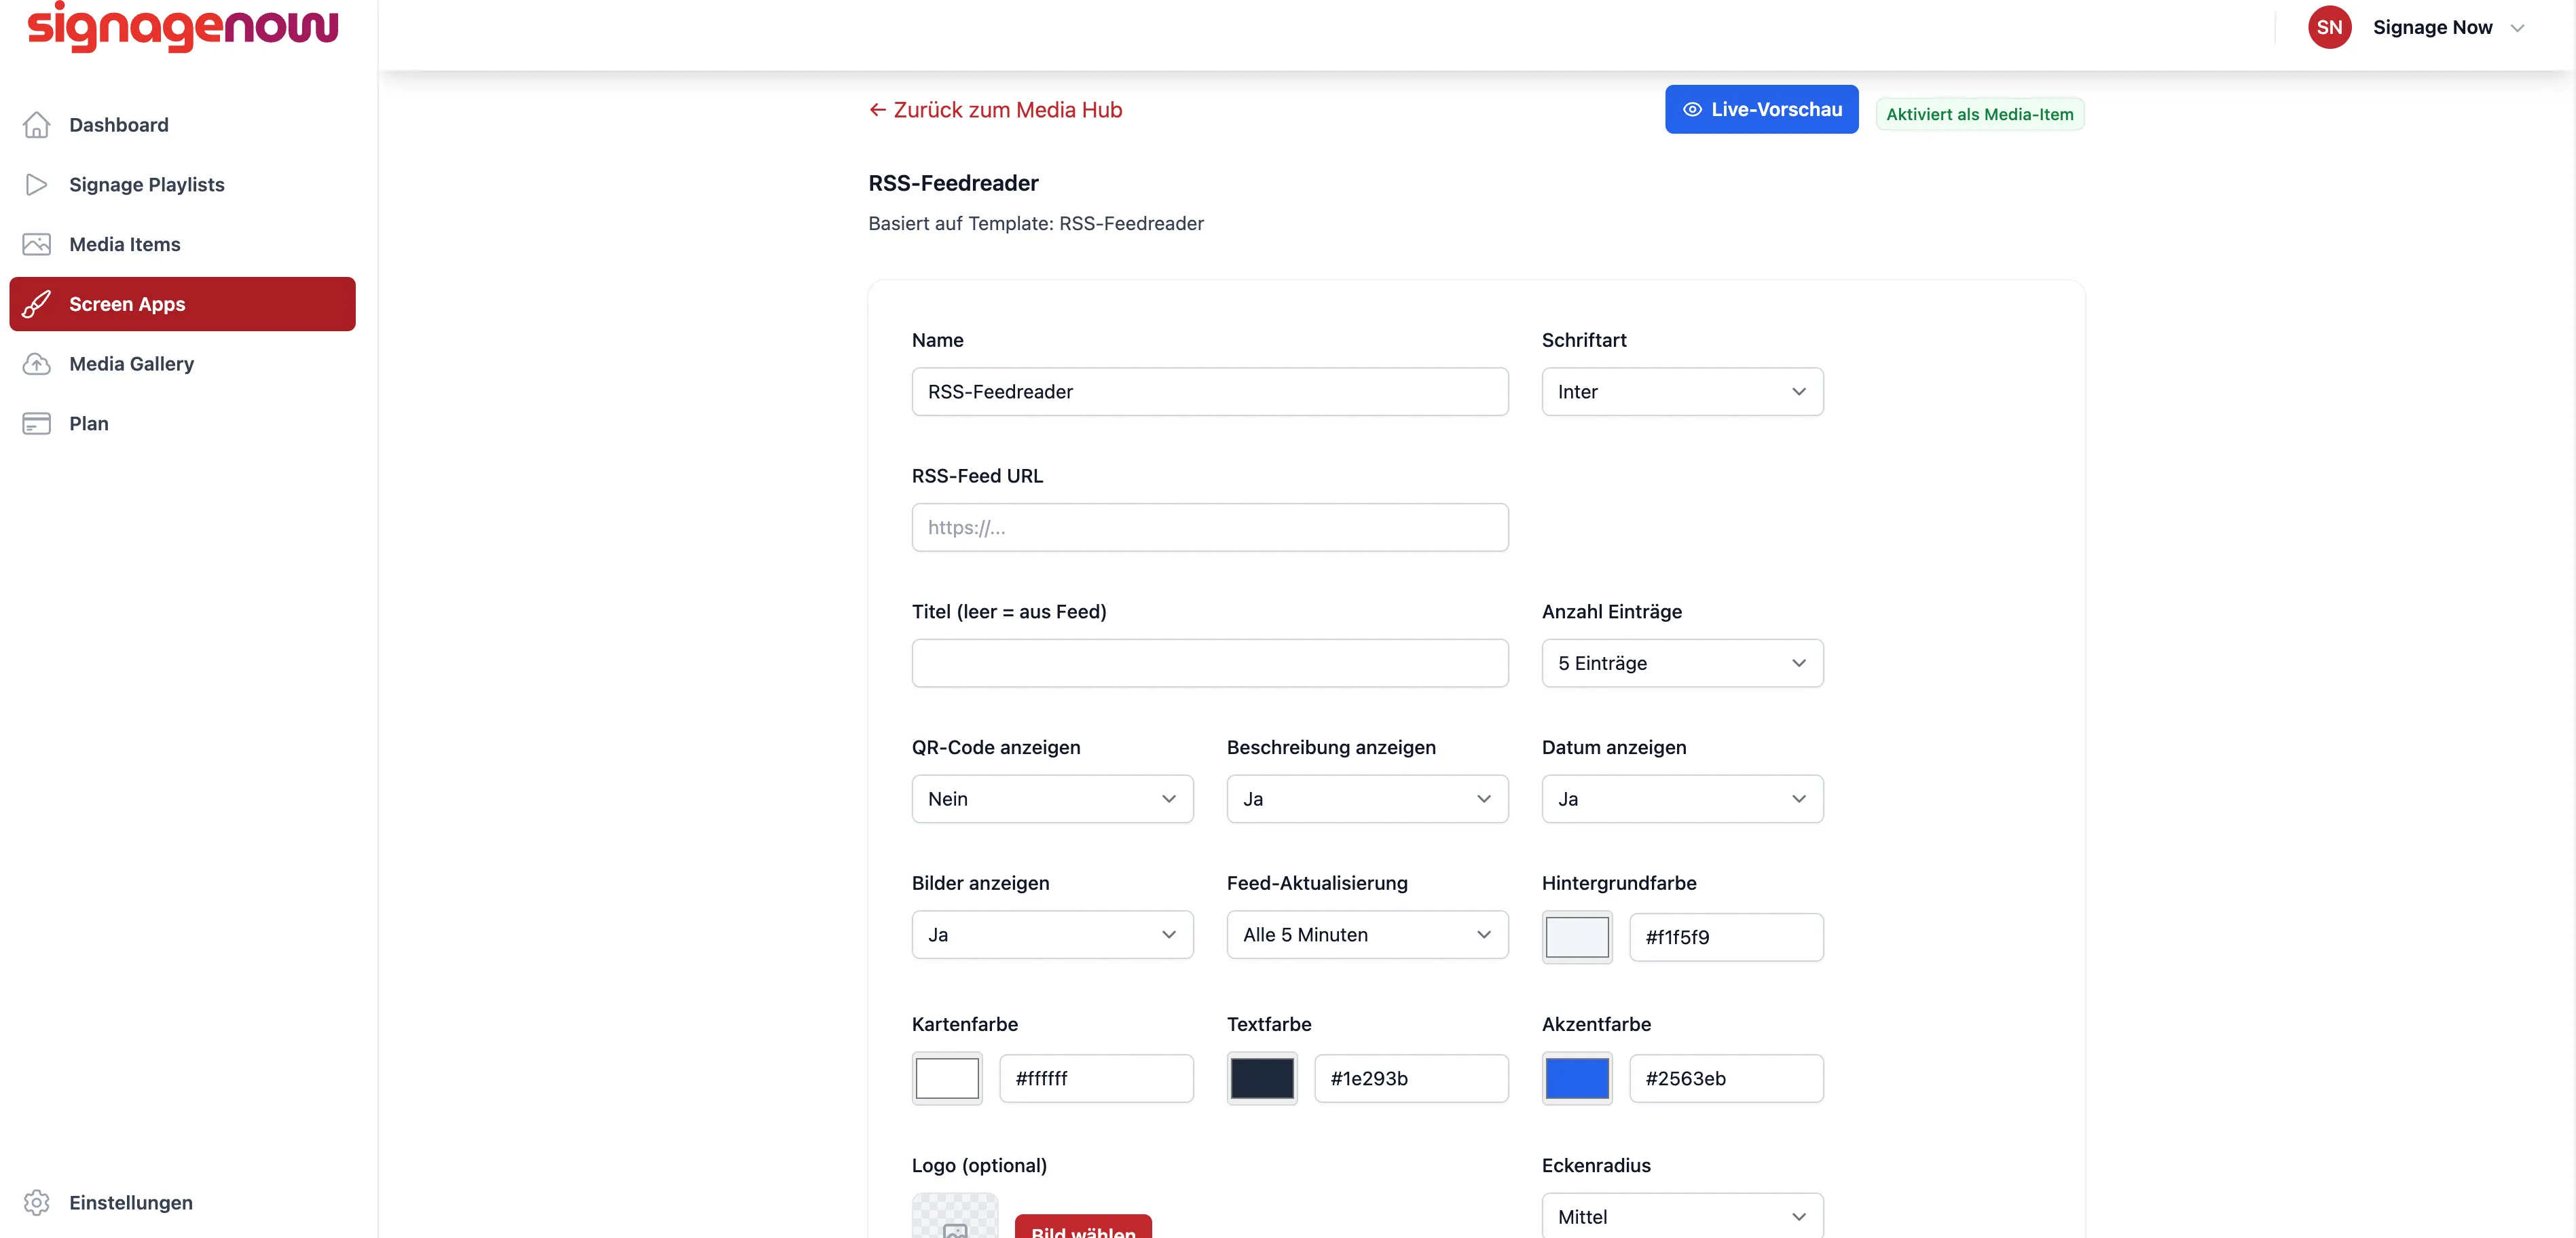Click the Dashboard home icon
This screenshot has height=1238, width=2576.
(37, 125)
